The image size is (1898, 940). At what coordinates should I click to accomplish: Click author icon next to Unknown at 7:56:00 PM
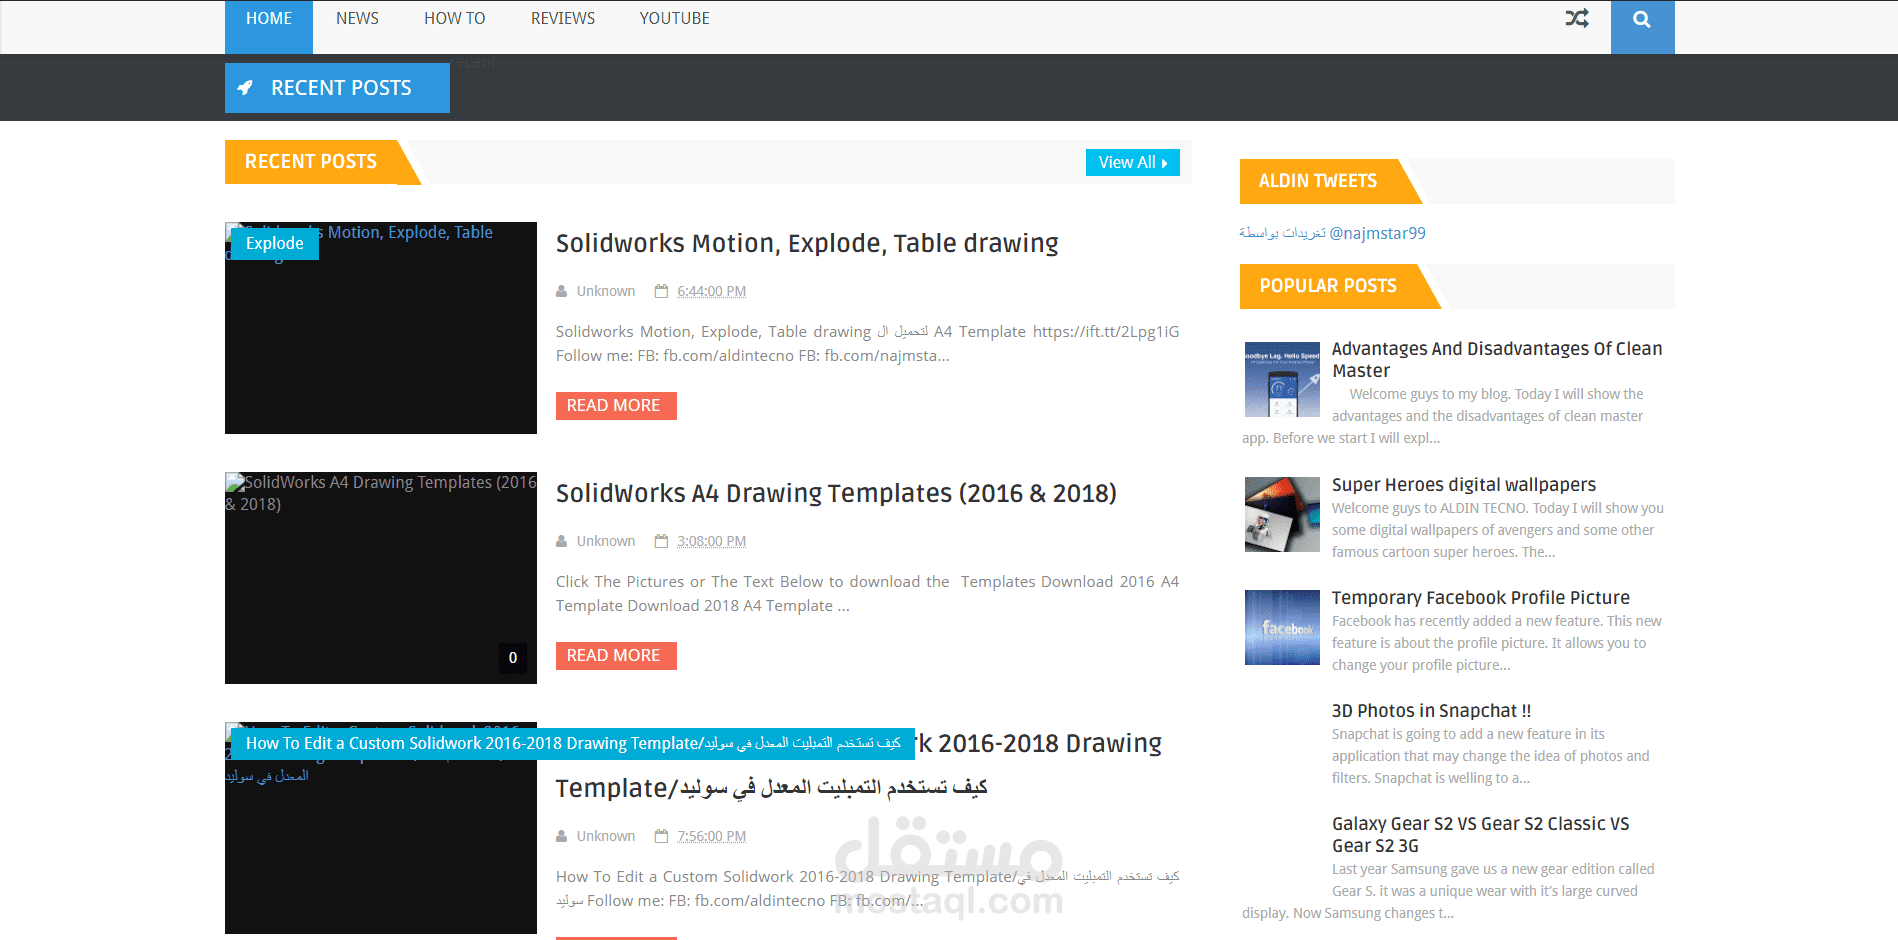click(x=562, y=836)
